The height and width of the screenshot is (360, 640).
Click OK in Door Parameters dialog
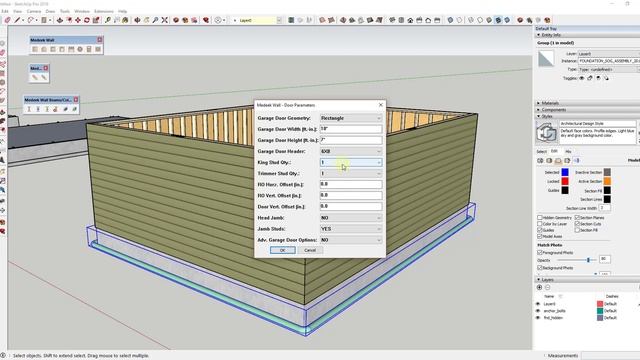pyautogui.click(x=282, y=250)
